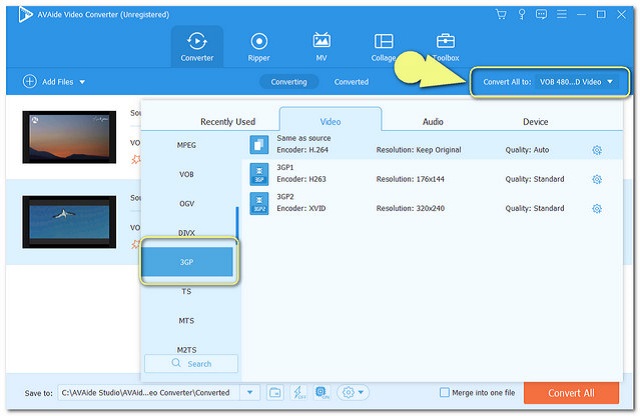Click Encoder: H.264 text
The height and width of the screenshot is (416, 640).
(302, 150)
